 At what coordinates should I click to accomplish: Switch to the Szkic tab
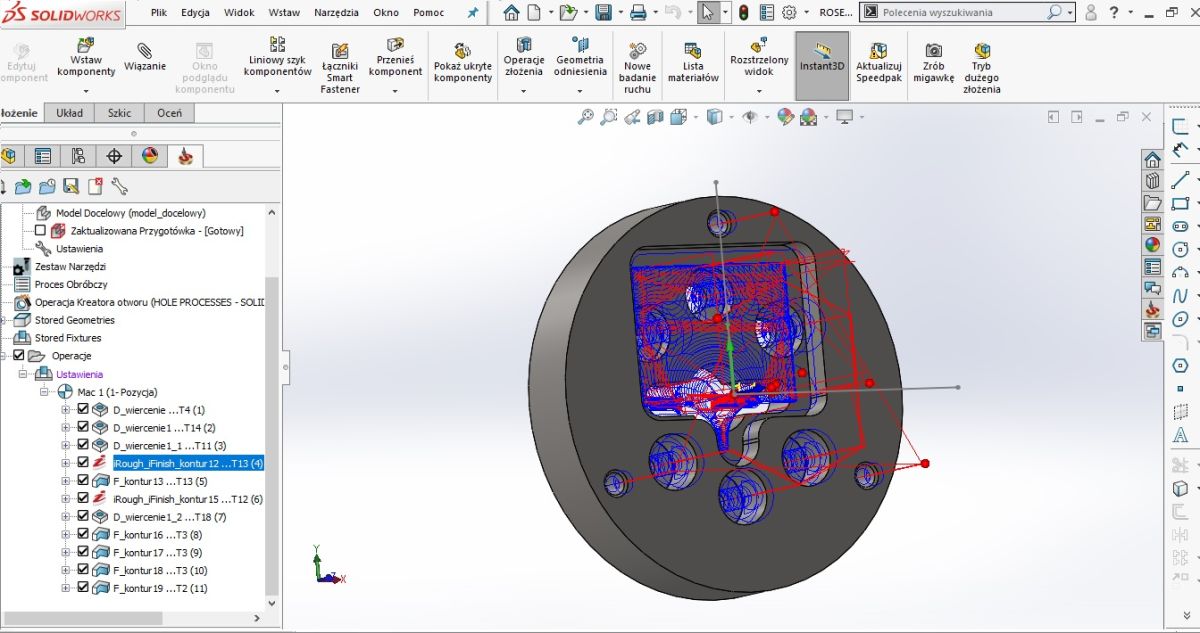pos(119,113)
